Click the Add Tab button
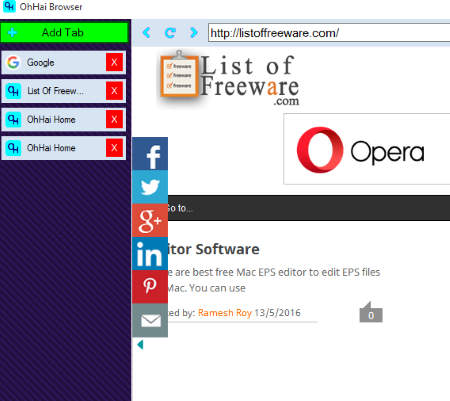 click(64, 32)
